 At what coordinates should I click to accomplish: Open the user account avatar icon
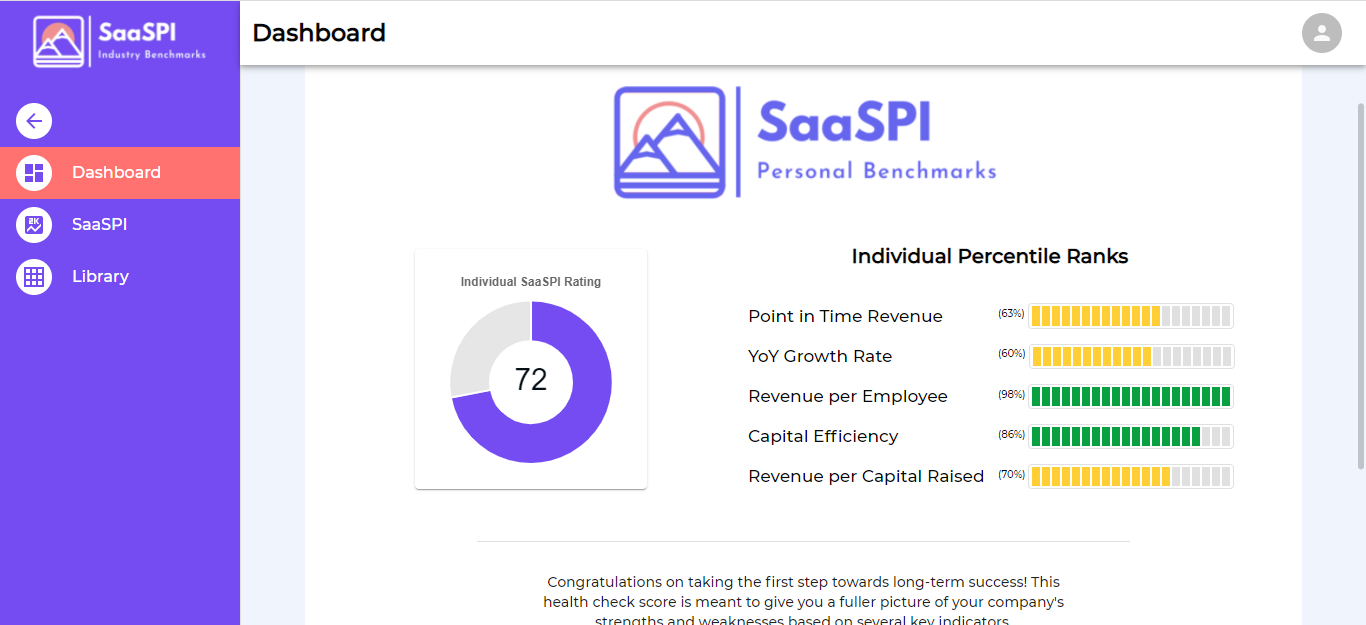coord(1321,33)
